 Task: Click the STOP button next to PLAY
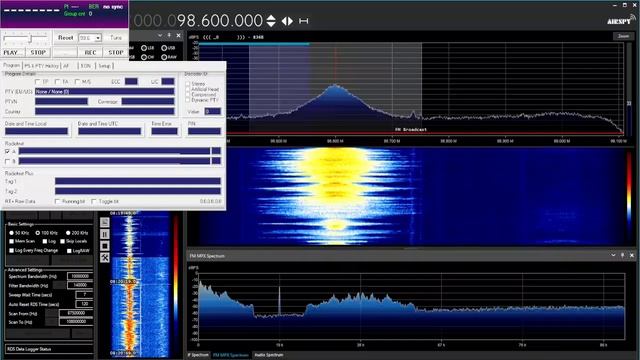coord(38,52)
